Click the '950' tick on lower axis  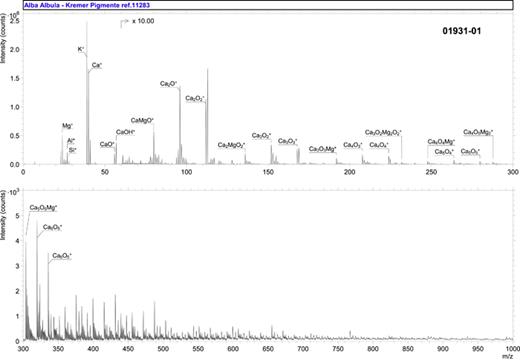[x=478, y=349]
